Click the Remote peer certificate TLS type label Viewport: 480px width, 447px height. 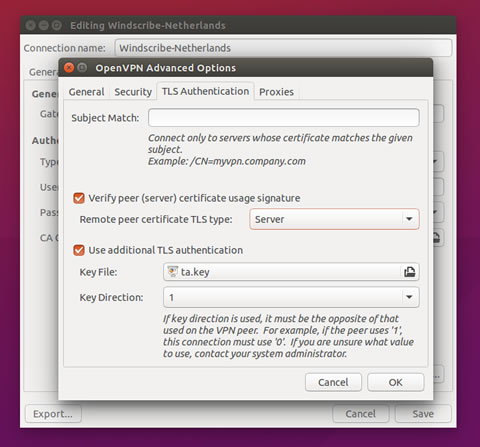pyautogui.click(x=156, y=219)
